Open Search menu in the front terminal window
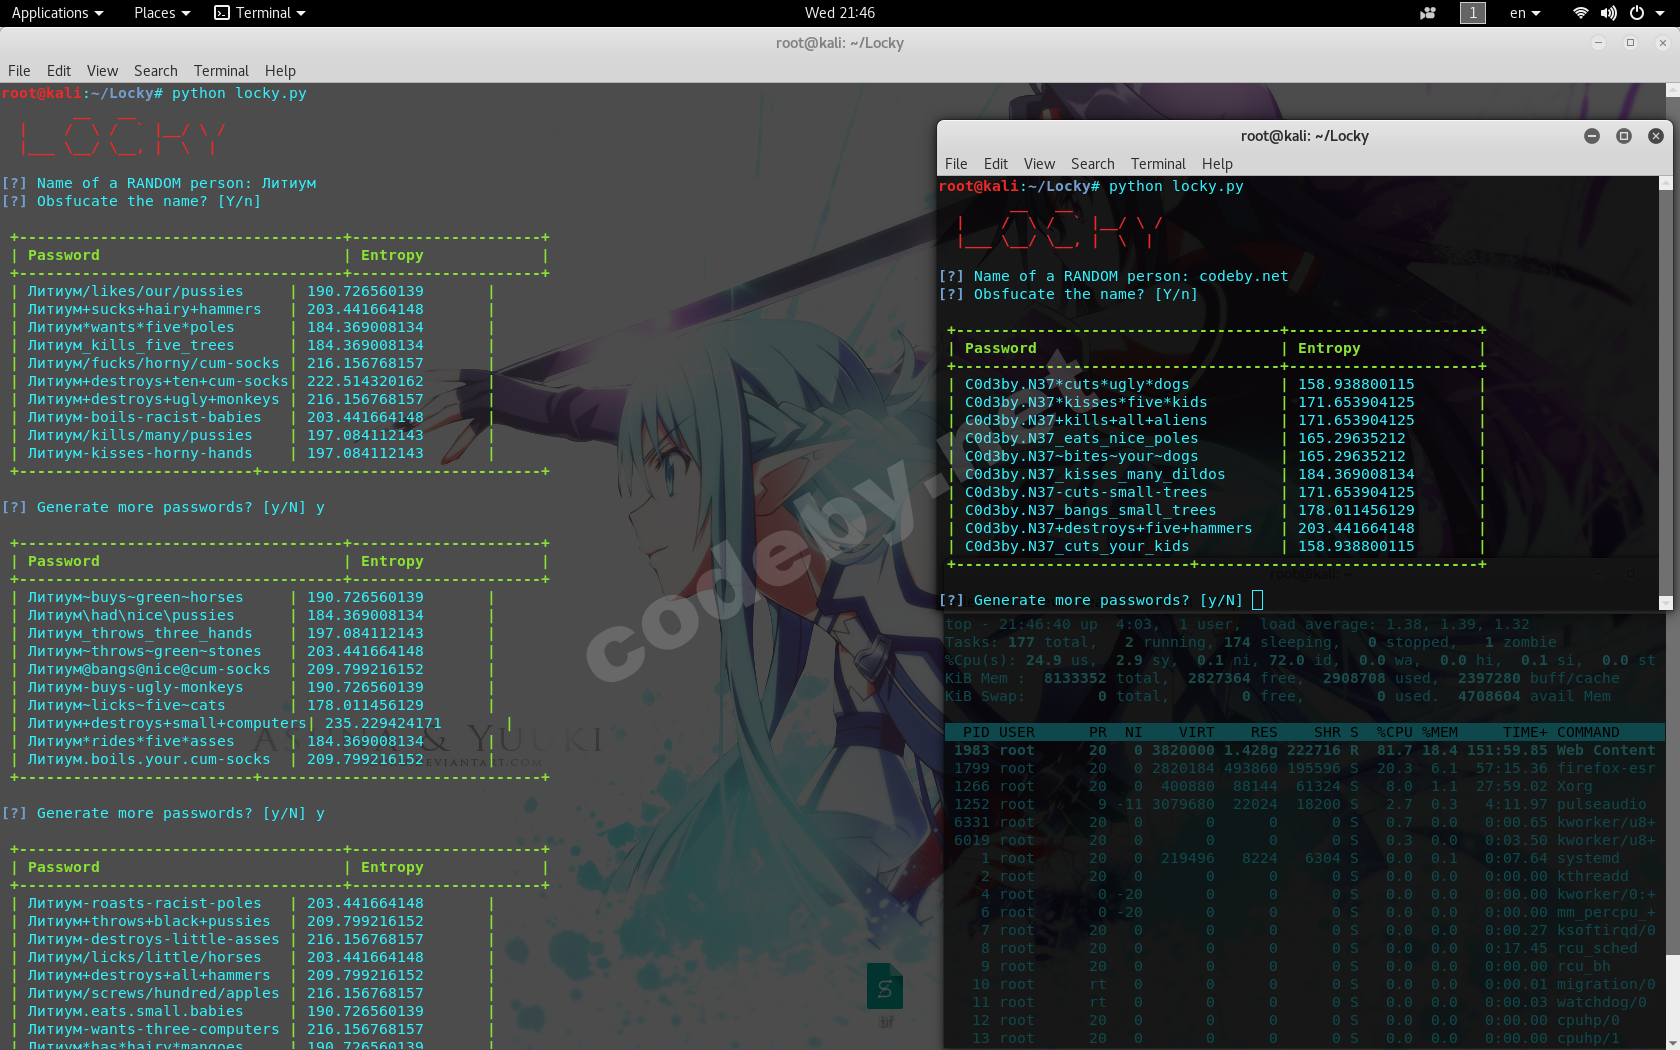The image size is (1680, 1050). [1093, 164]
